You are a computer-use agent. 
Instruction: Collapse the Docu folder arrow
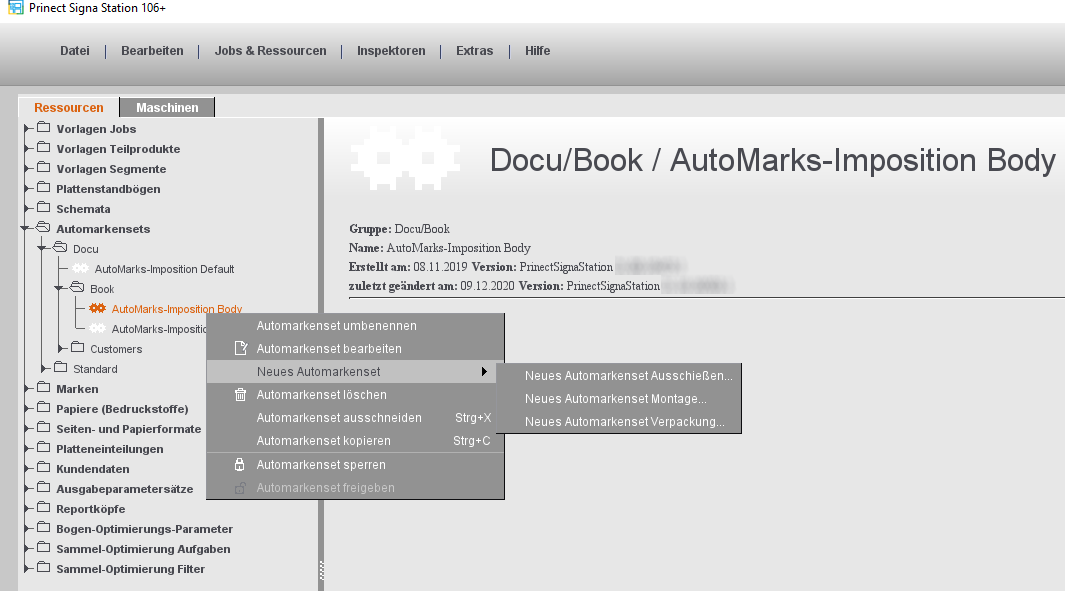tap(43, 249)
